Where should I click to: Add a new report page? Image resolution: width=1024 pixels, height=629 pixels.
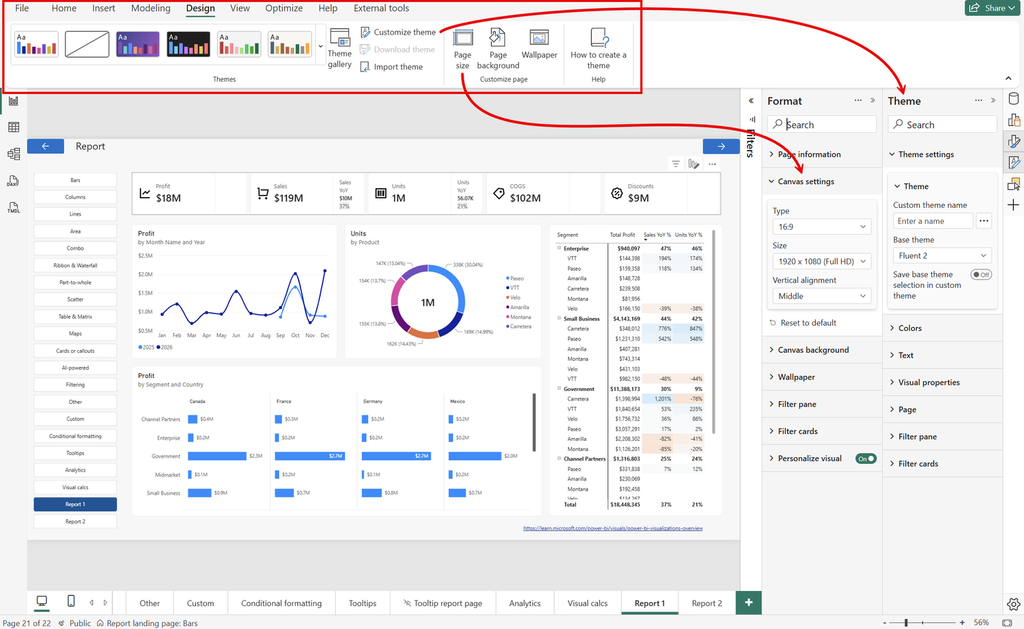pos(748,602)
